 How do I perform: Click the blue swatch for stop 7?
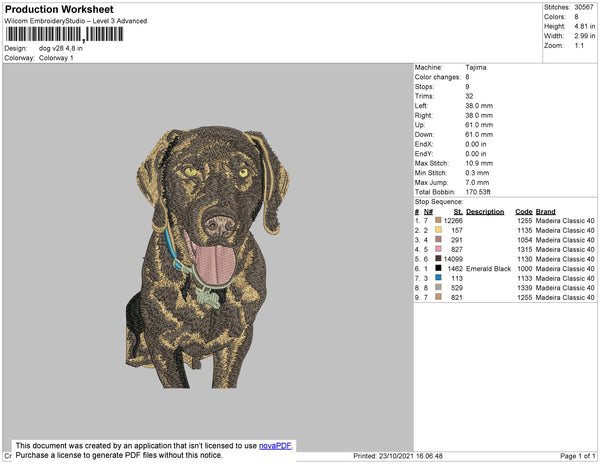(x=438, y=278)
